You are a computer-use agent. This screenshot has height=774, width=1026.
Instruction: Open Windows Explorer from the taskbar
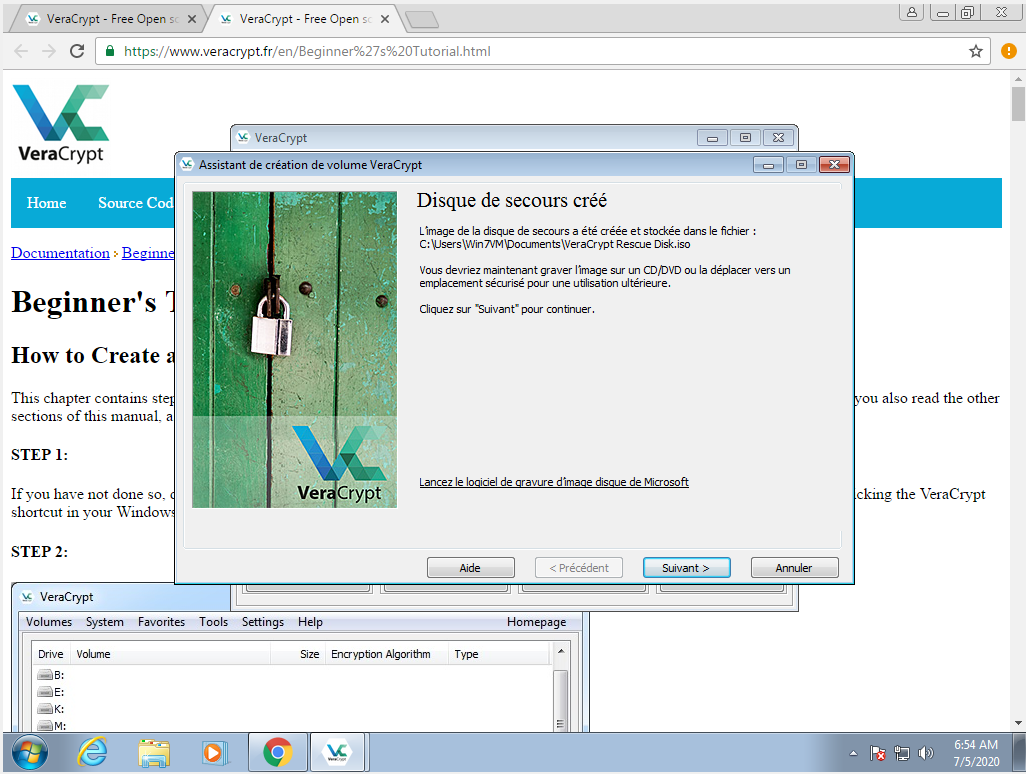[154, 753]
